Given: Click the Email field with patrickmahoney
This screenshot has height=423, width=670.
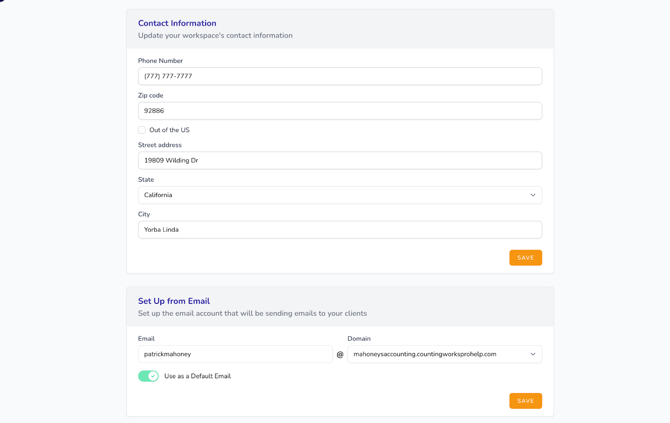Looking at the screenshot, I should point(235,354).
